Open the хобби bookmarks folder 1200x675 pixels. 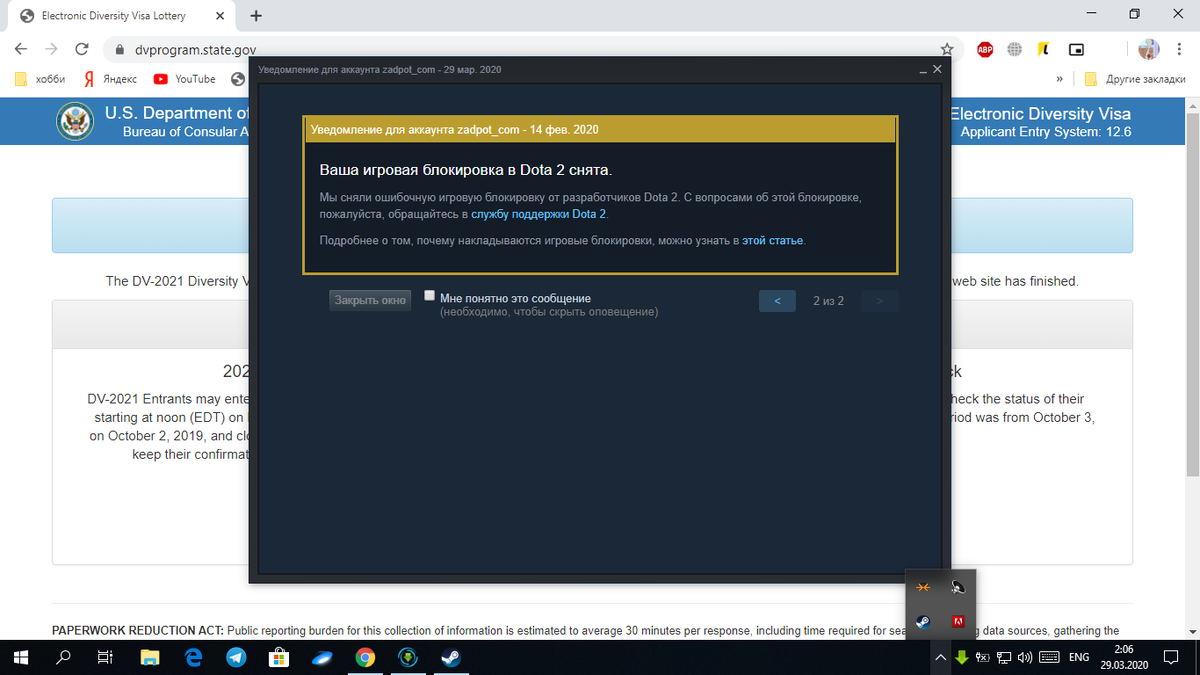tap(40, 79)
